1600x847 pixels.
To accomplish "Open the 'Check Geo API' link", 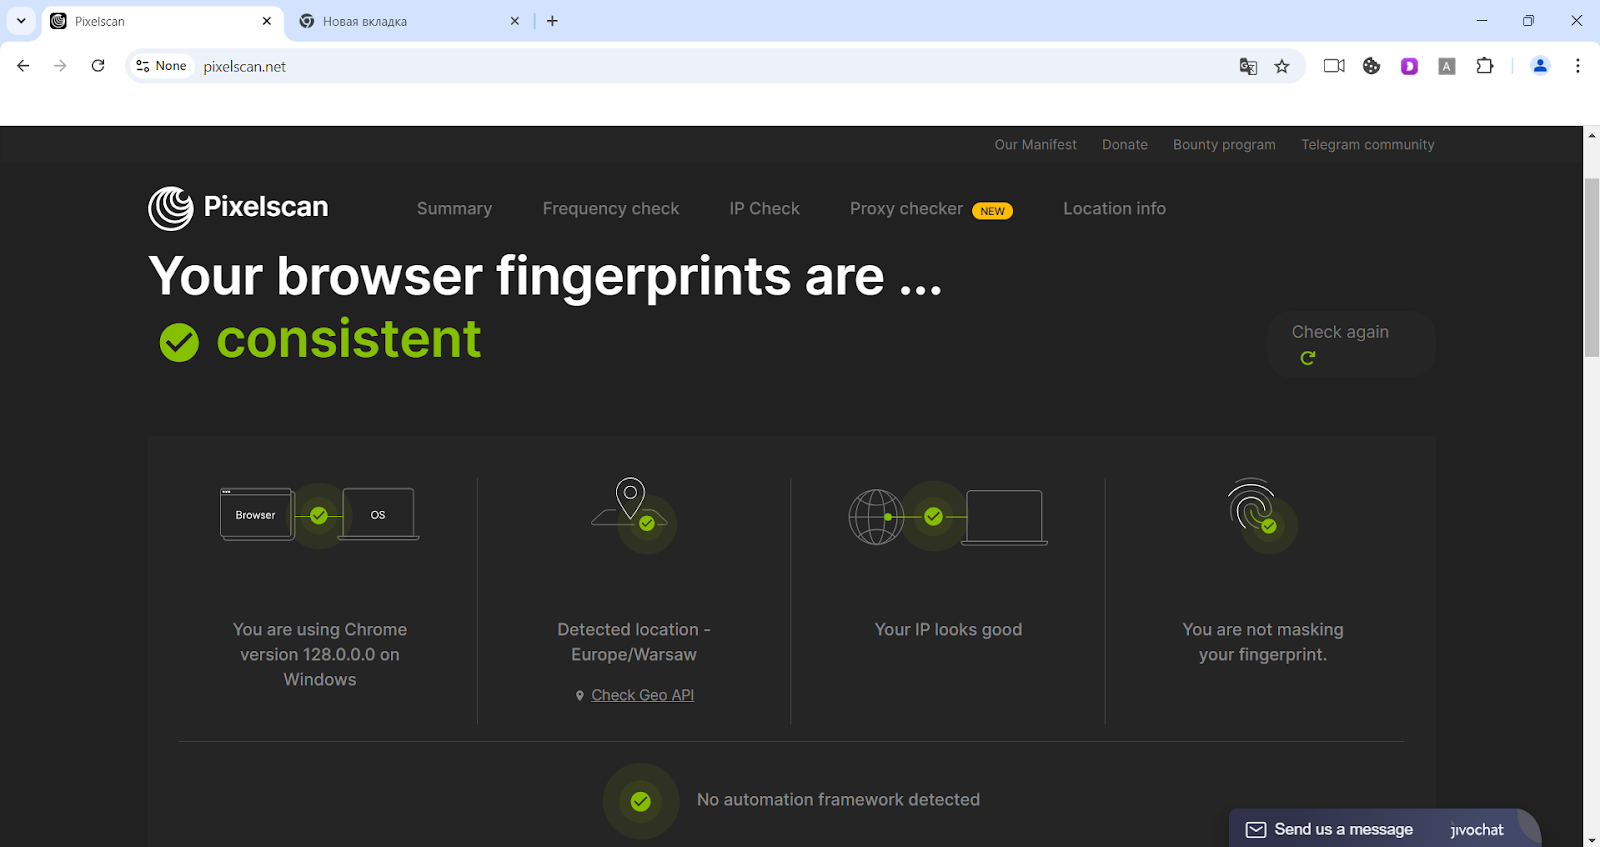I will (x=642, y=695).
